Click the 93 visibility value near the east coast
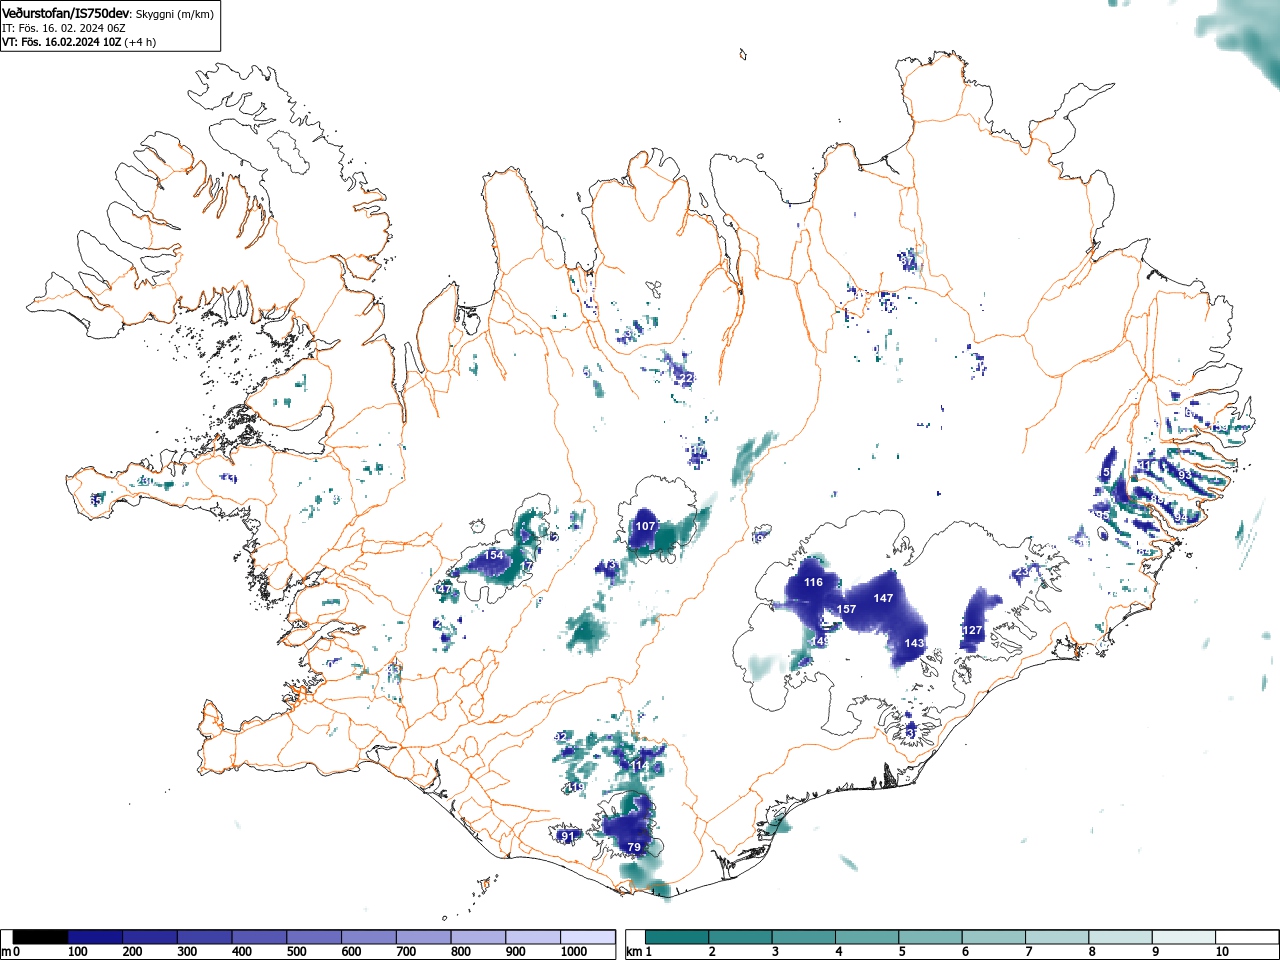This screenshot has width=1280, height=960. click(1184, 475)
